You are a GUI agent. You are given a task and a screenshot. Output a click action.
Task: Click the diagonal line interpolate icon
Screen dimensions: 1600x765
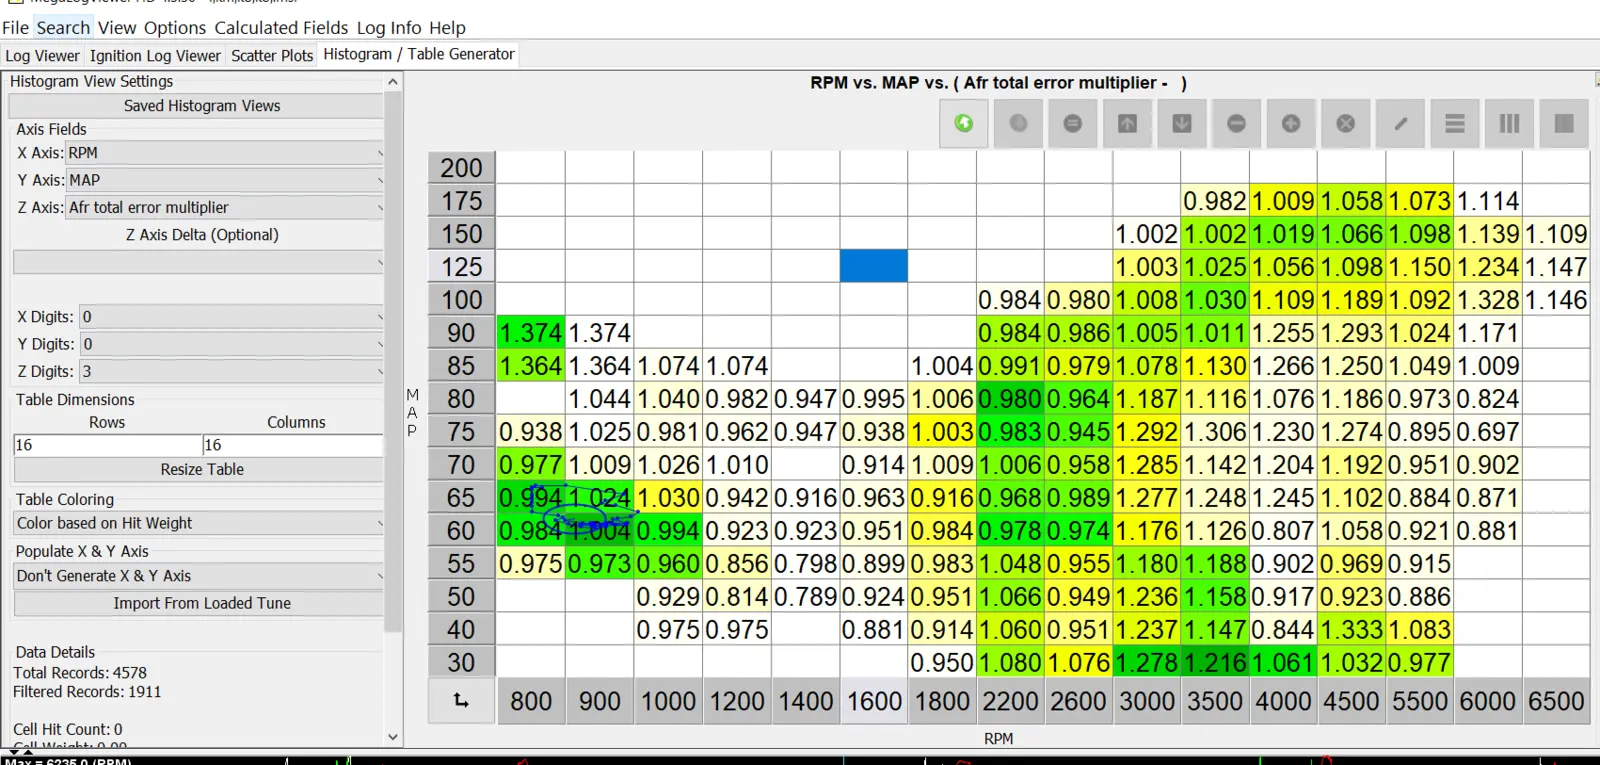click(1401, 123)
